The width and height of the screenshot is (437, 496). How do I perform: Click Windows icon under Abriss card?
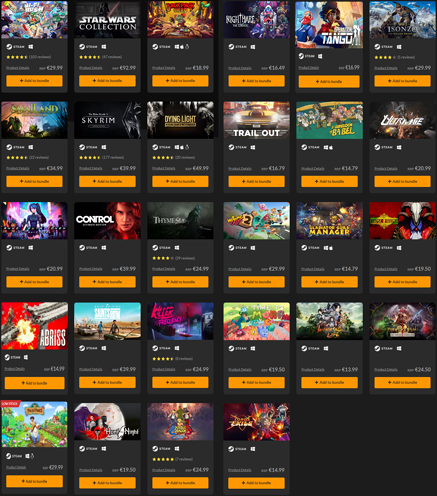click(26, 357)
